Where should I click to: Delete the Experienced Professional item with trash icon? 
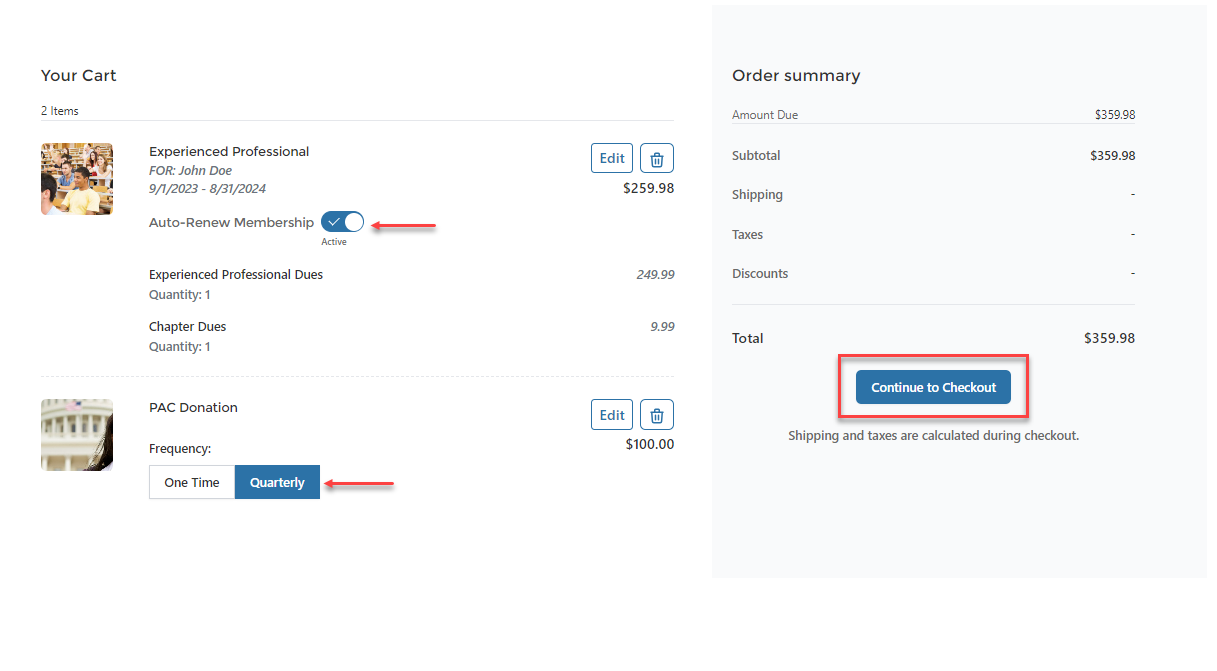click(656, 158)
